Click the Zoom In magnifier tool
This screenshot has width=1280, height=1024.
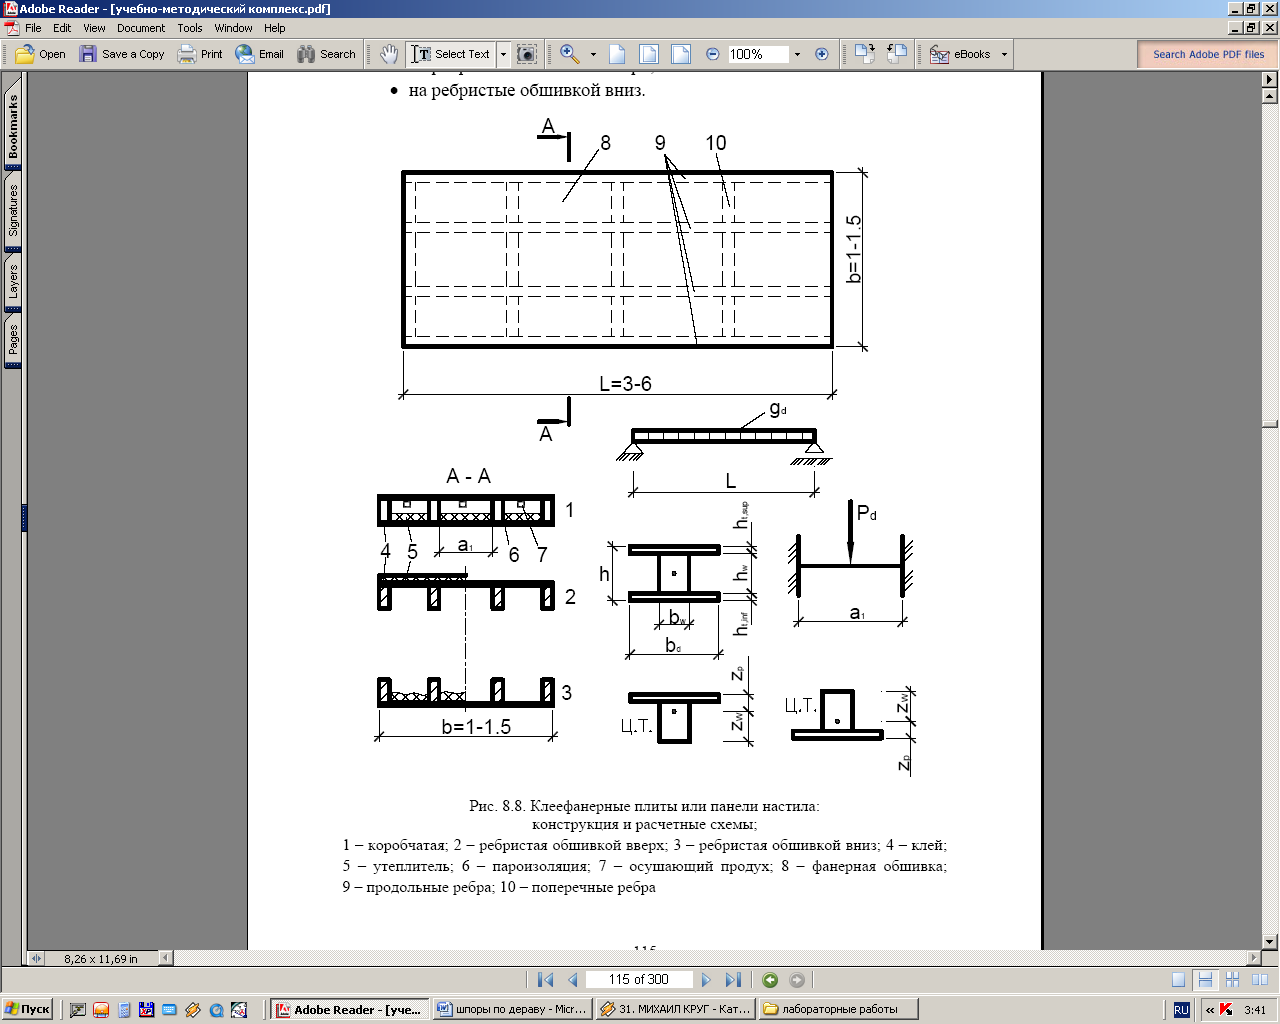569,54
